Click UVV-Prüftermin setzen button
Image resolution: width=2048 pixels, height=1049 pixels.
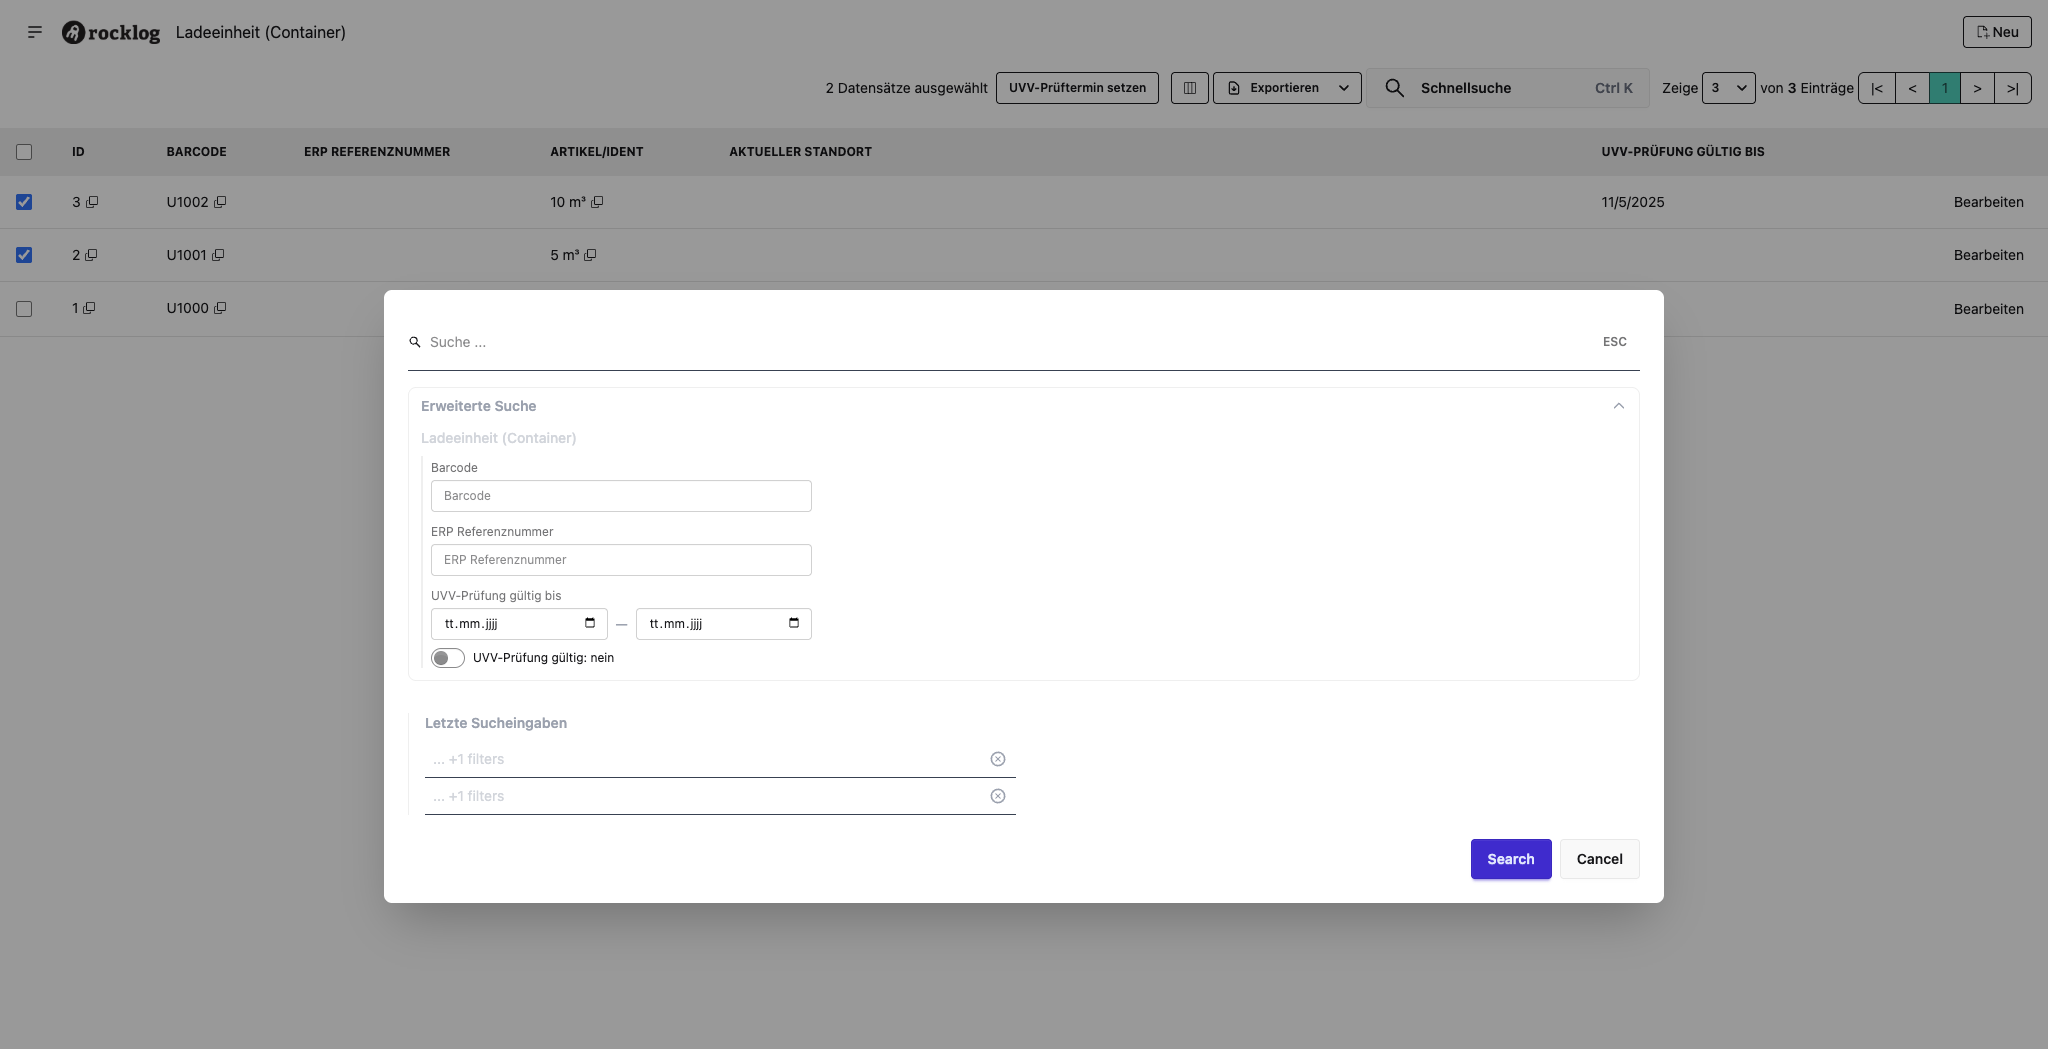click(1077, 88)
